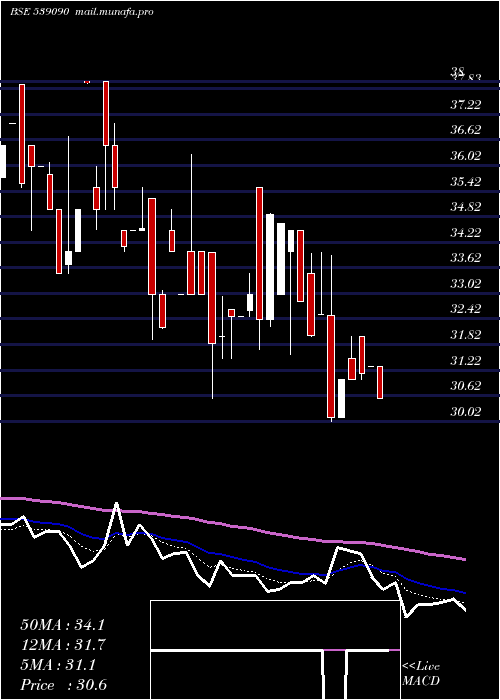Select the 30.62 price axis label
Image resolution: width=500 pixels, height=700 pixels.
click(466, 386)
